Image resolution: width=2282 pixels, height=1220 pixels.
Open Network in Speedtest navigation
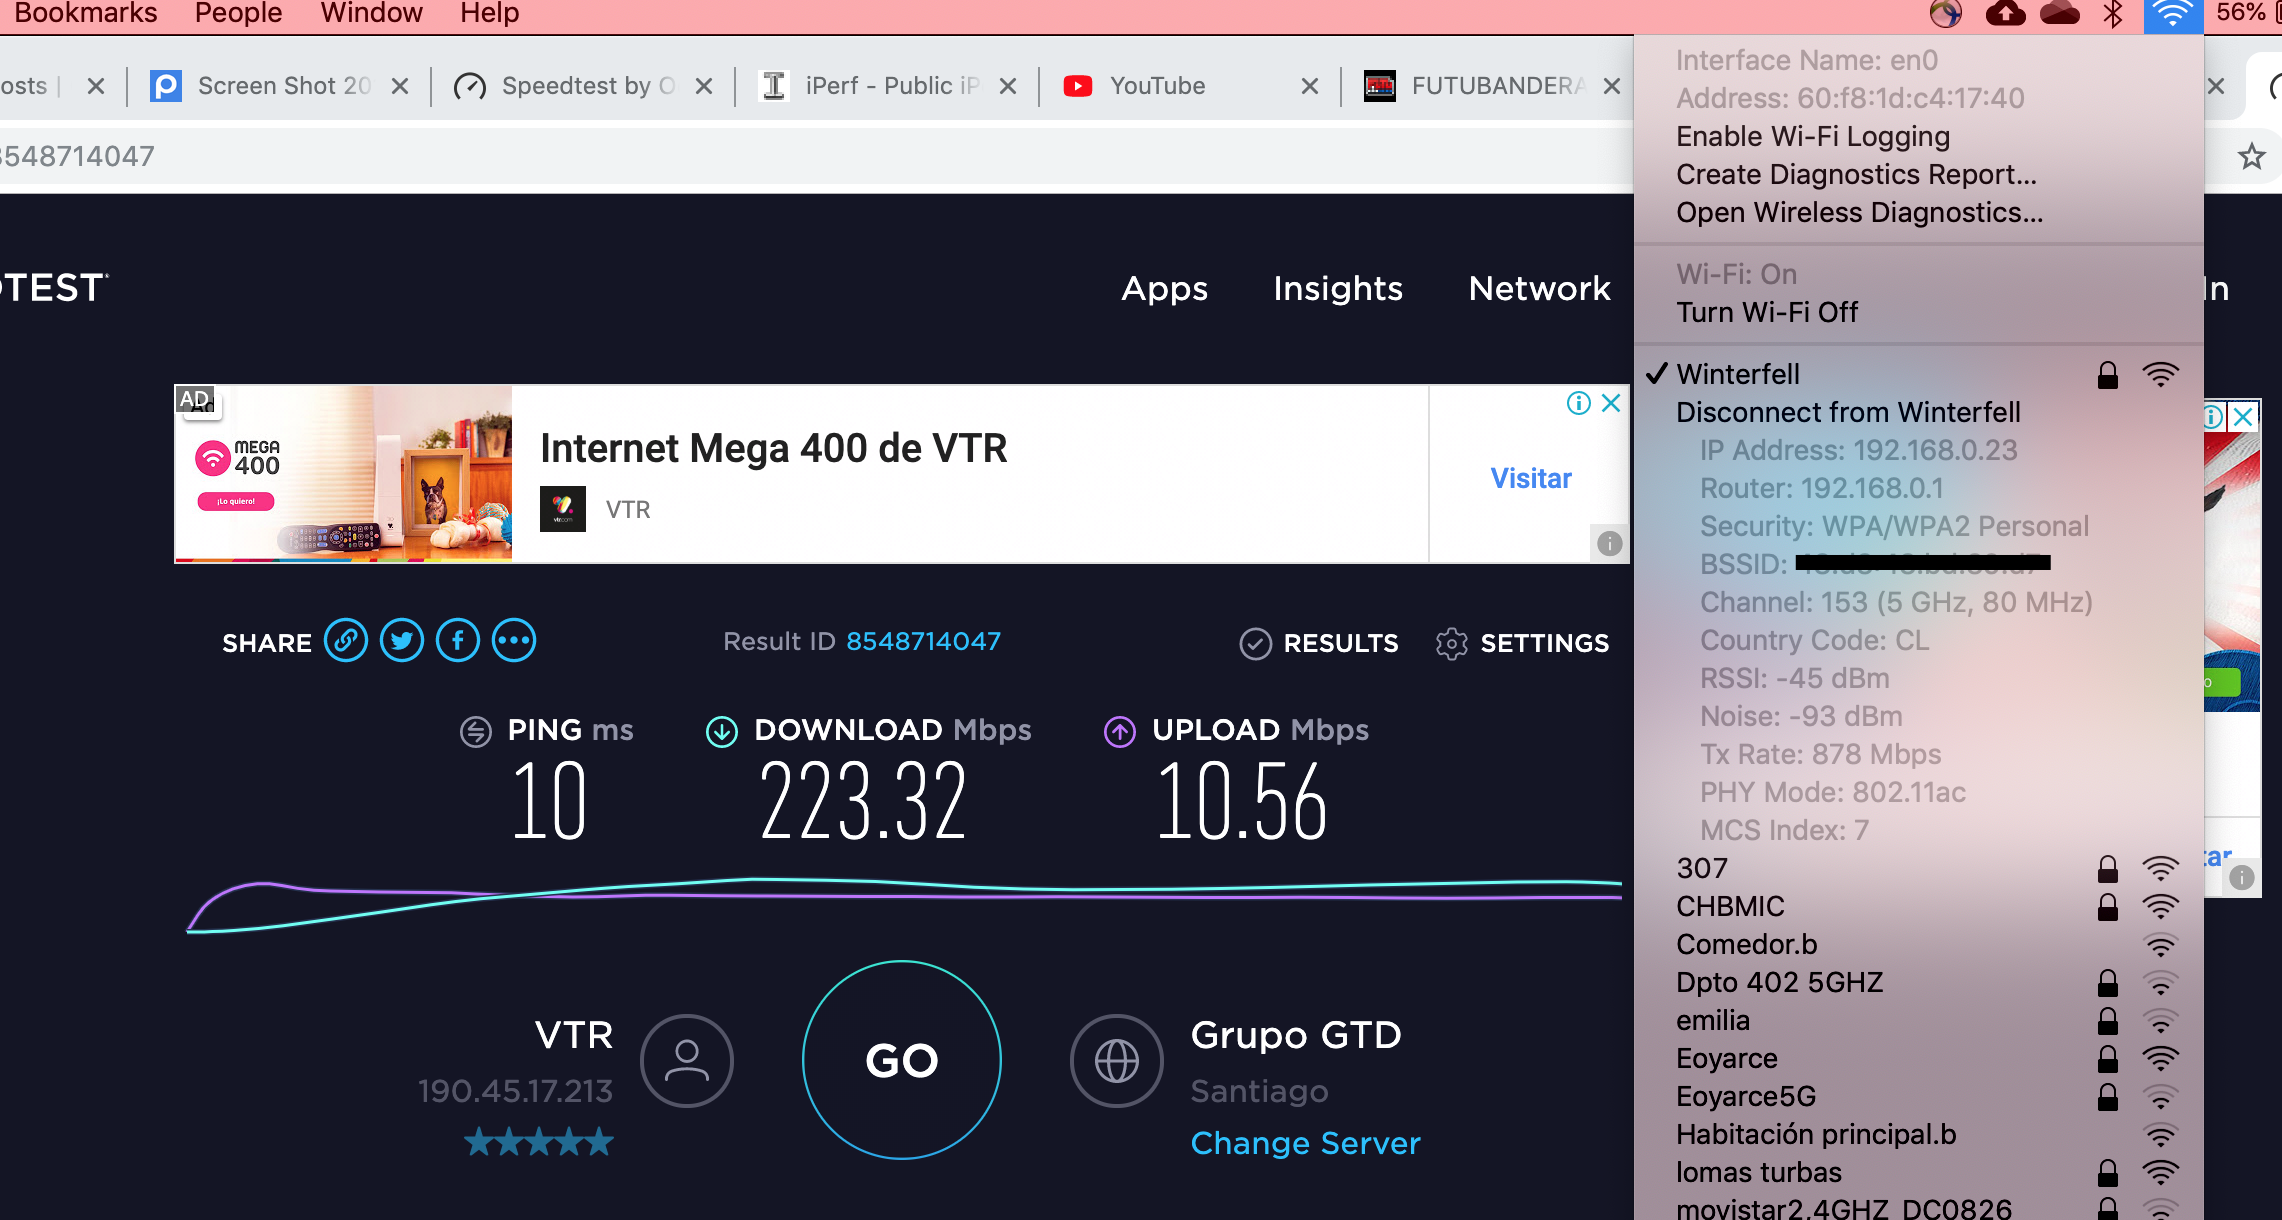pyautogui.click(x=1539, y=289)
